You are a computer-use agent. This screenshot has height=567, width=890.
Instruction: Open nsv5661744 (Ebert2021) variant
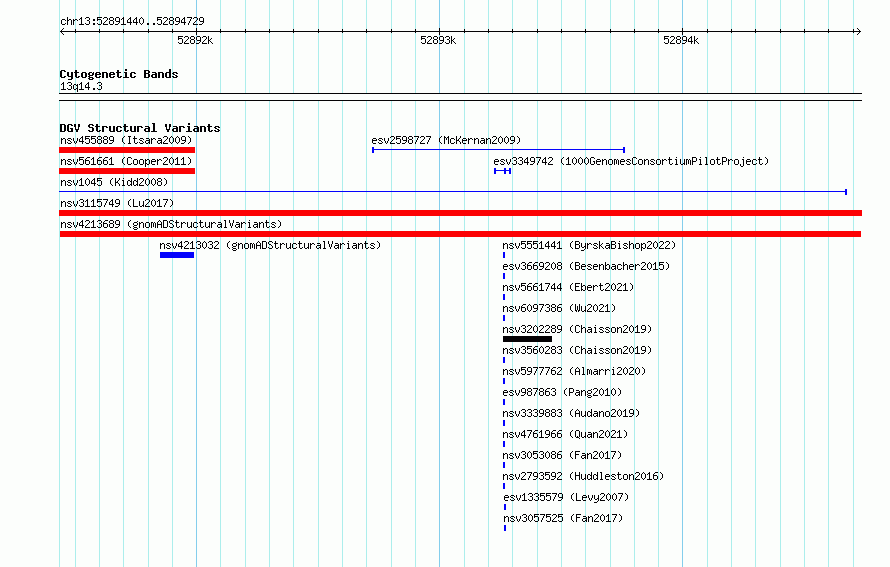pos(568,287)
